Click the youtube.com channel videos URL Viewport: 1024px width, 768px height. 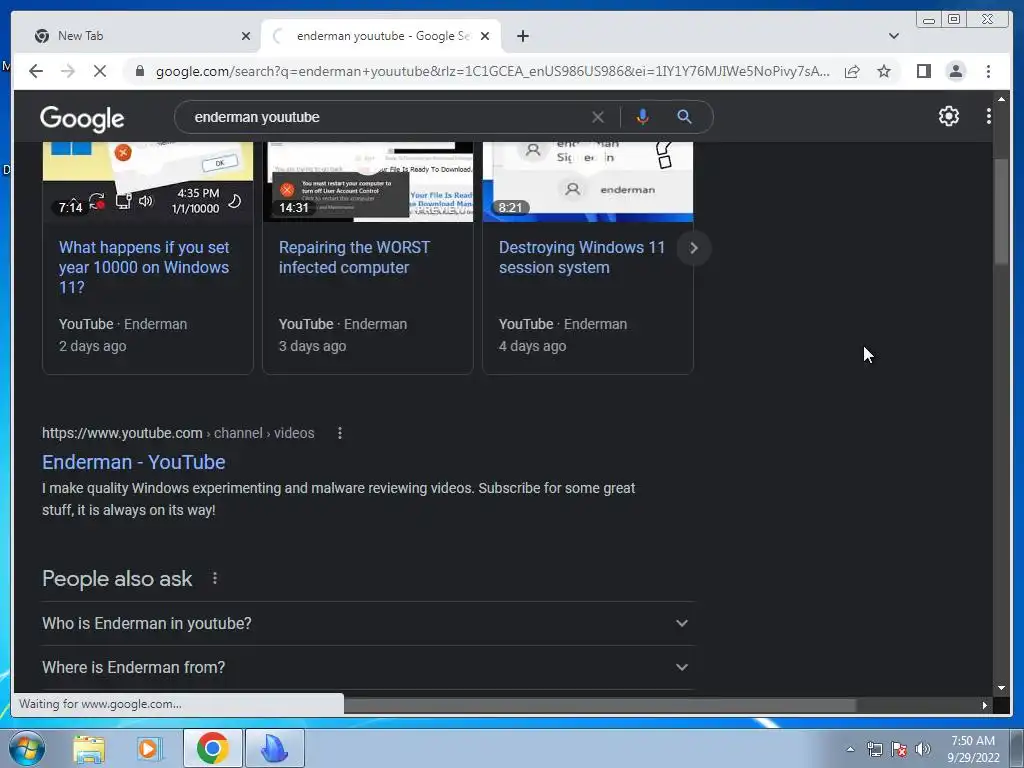point(178,433)
